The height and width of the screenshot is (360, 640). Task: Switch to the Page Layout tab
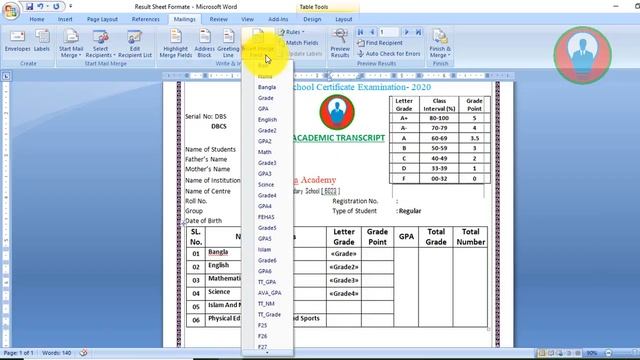point(102,19)
